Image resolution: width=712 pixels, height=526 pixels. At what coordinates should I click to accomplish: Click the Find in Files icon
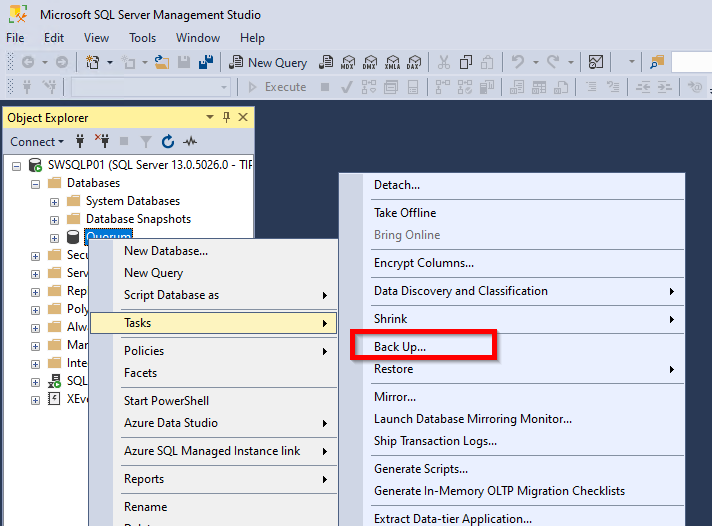(657, 62)
